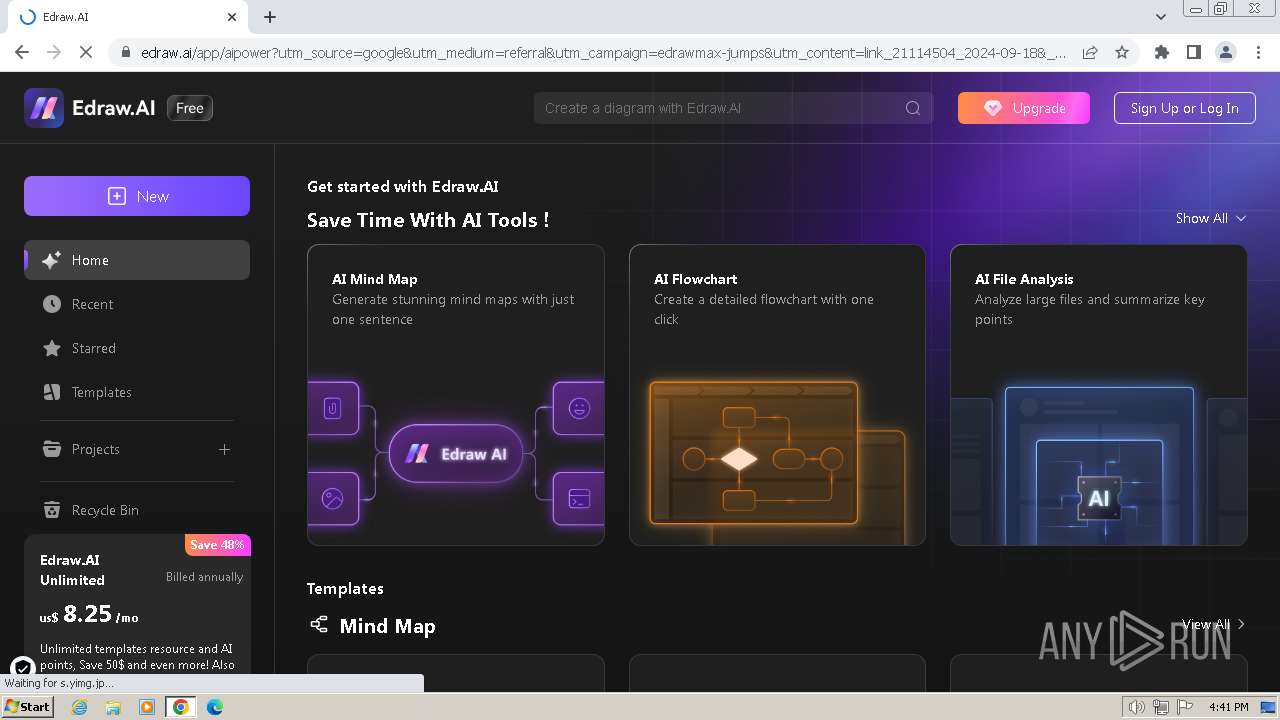1280x720 pixels.
Task: Click View All arrow for Mind Map
Action: click(x=1241, y=624)
